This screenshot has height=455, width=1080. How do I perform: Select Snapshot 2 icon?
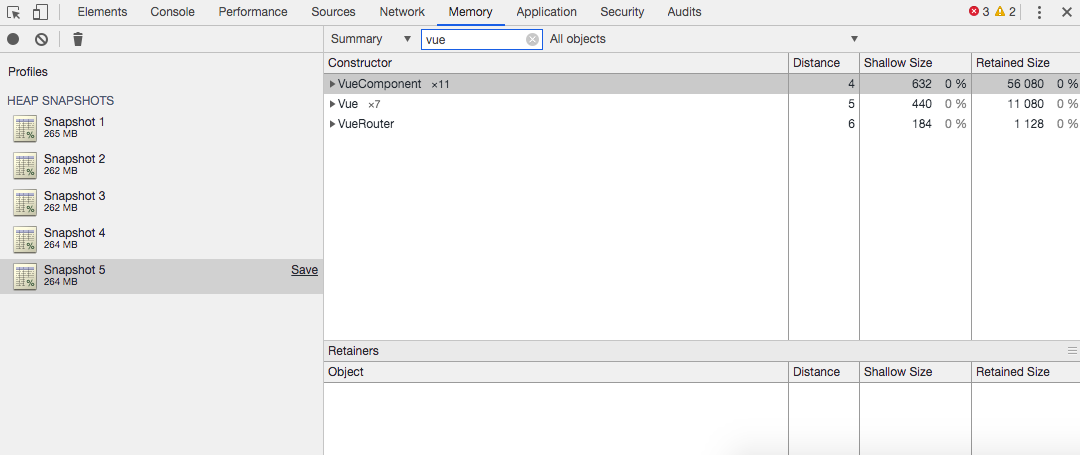point(25,165)
